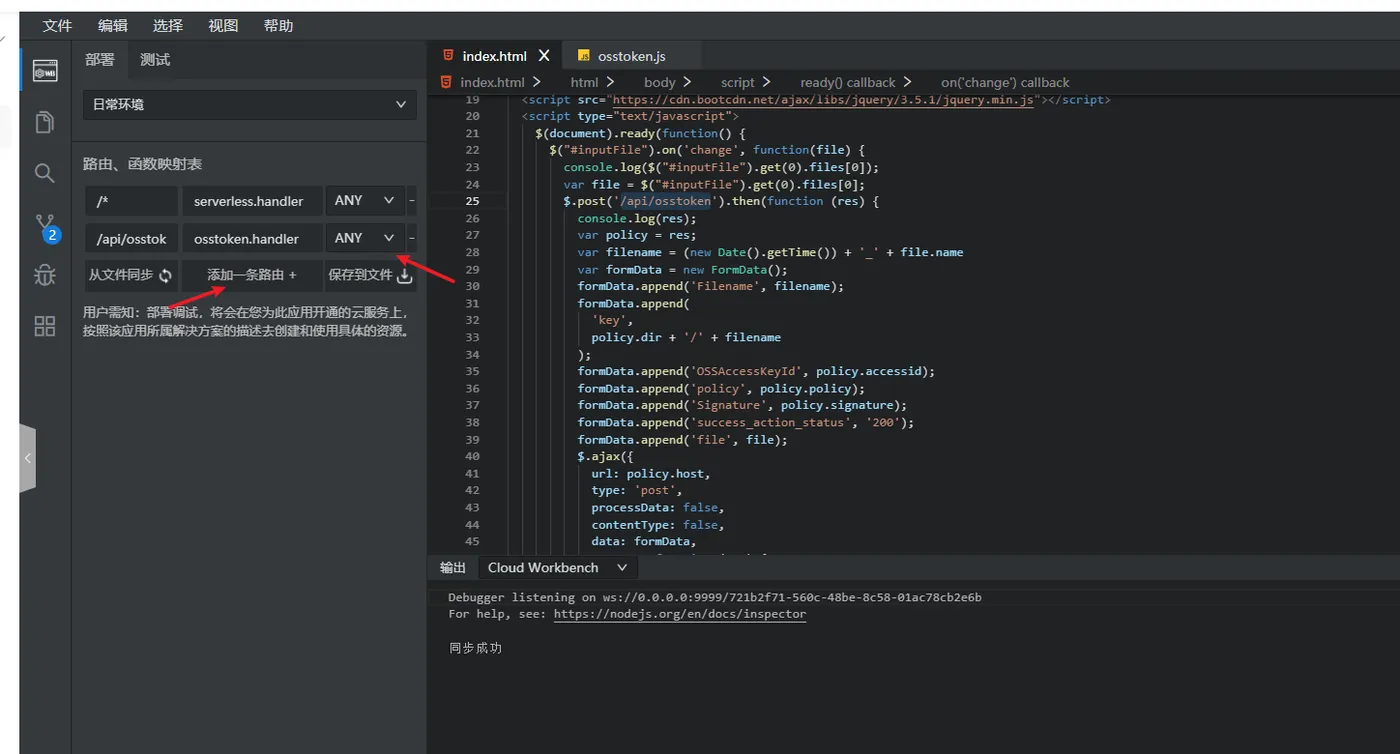
Task: Click 'var policy = res;' line
Action: (x=636, y=235)
